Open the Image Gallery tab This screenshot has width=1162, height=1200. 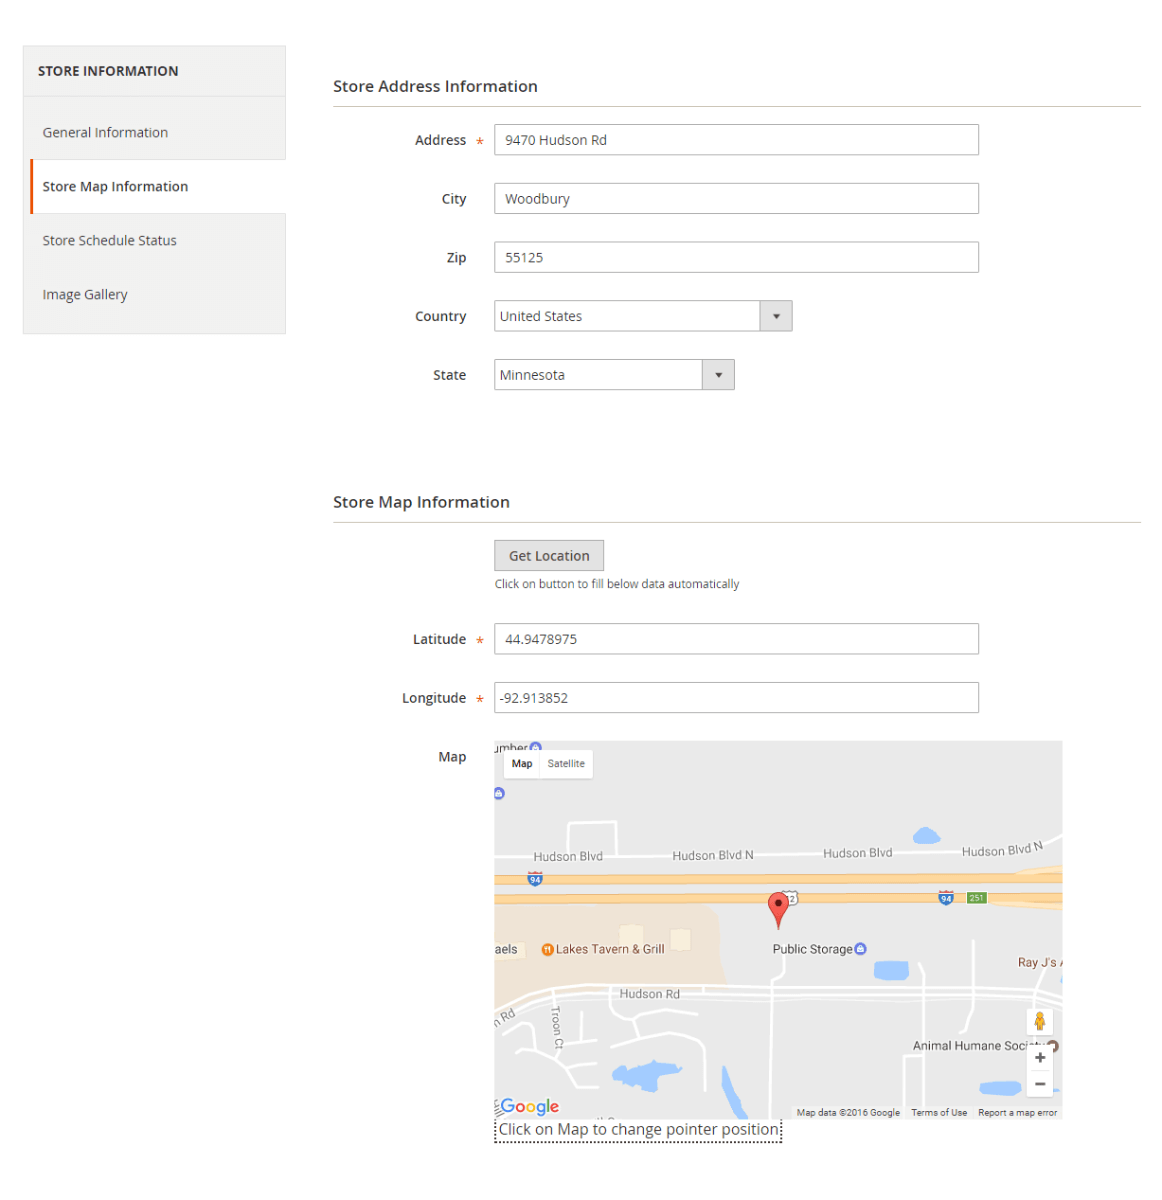coord(85,295)
